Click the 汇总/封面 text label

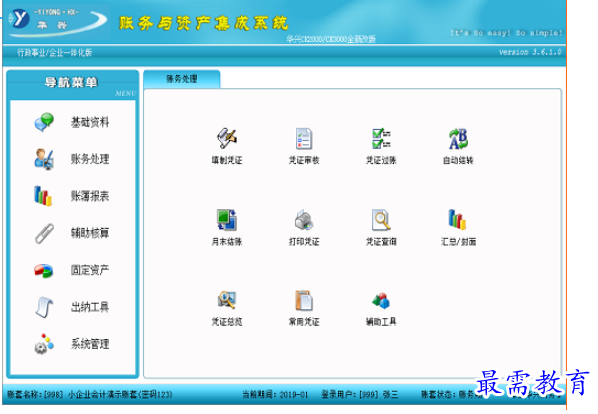point(458,241)
